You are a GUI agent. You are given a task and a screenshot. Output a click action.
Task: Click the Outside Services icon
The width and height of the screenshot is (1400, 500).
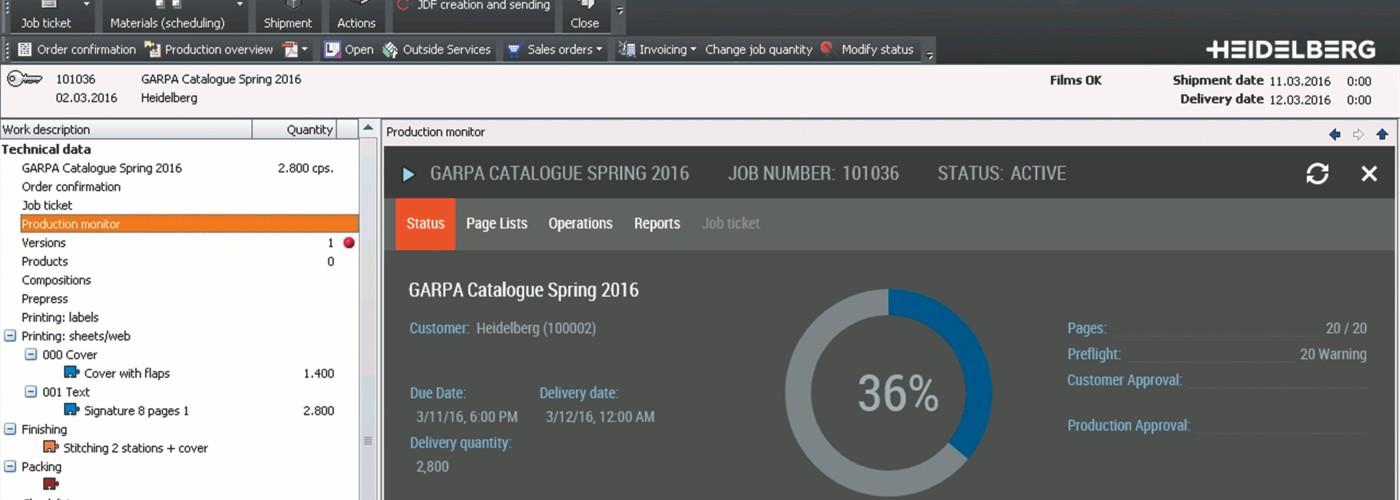coord(390,49)
